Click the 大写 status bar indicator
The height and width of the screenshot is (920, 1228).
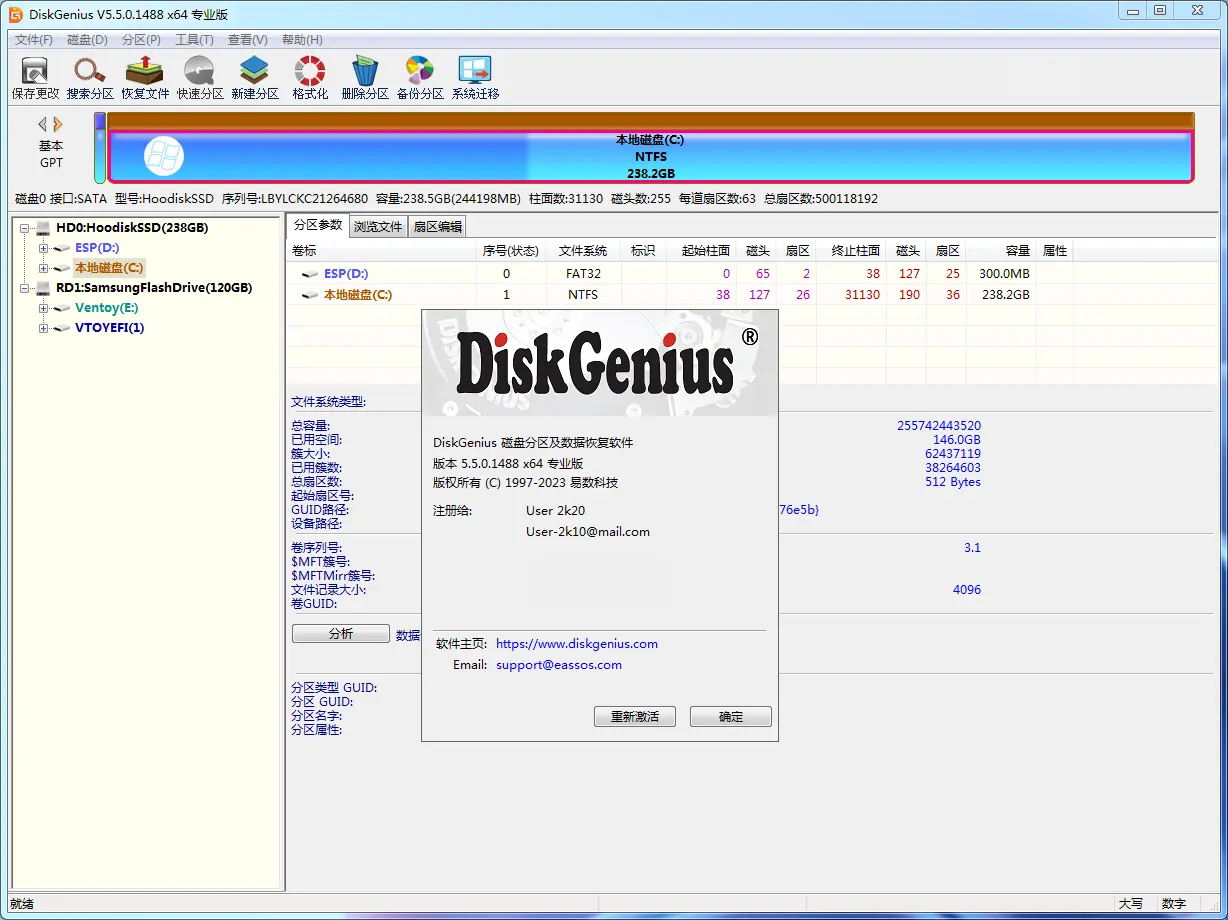(x=1131, y=904)
